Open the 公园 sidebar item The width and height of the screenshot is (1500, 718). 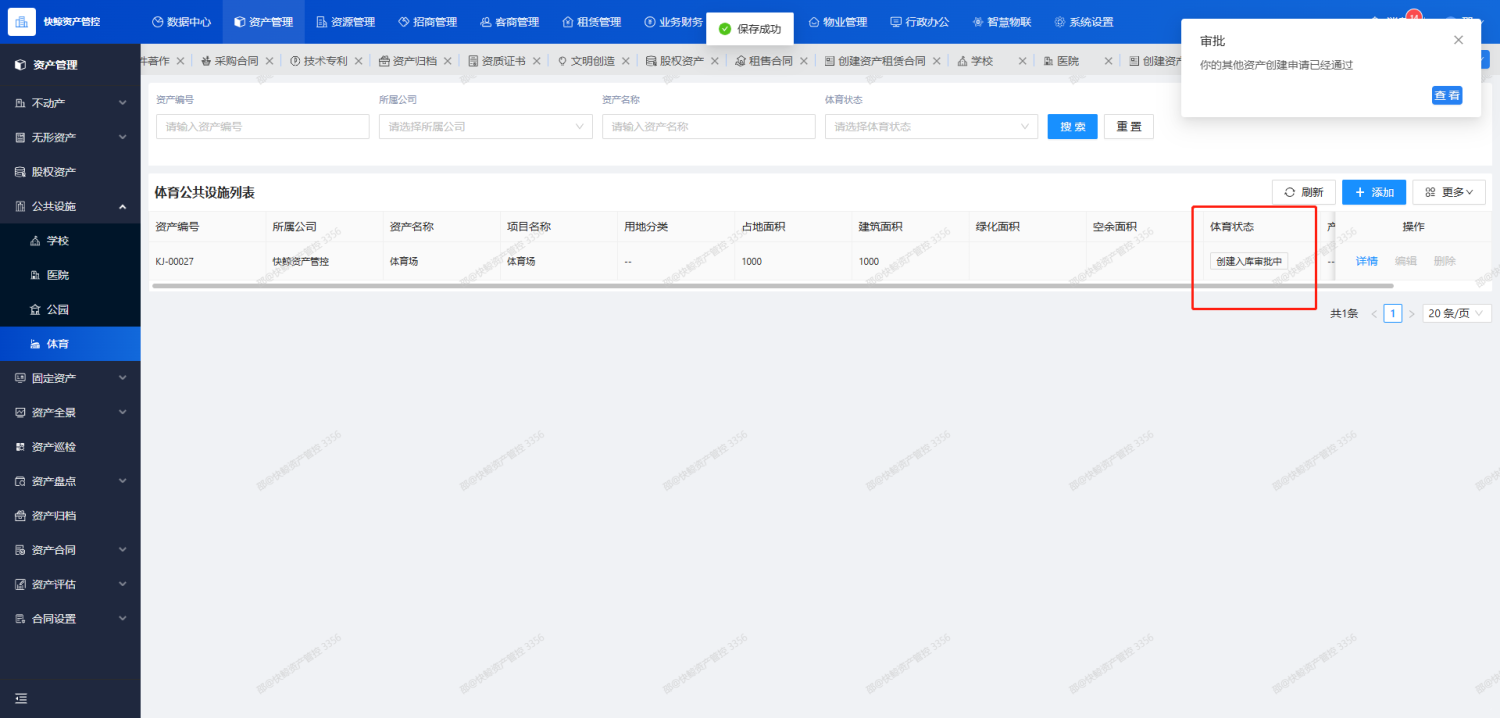[x=70, y=310]
